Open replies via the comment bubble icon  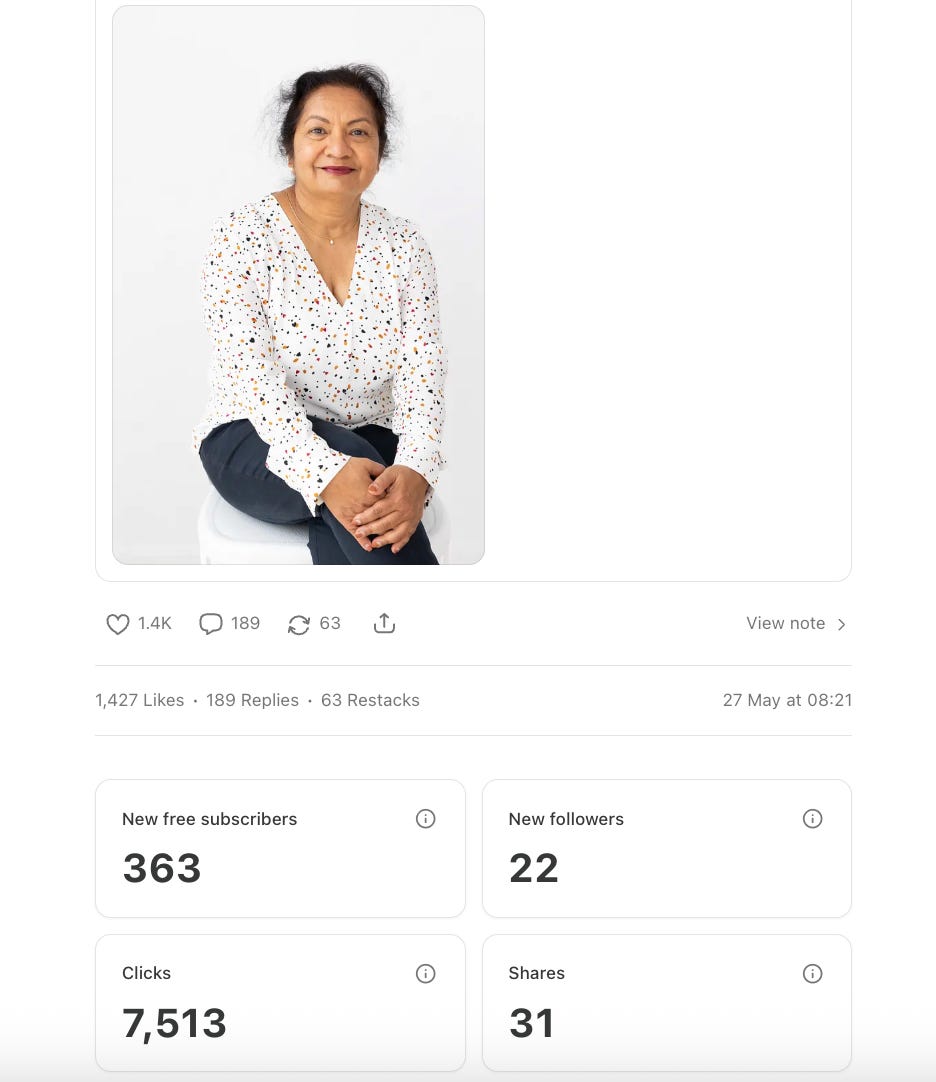pyautogui.click(x=211, y=624)
